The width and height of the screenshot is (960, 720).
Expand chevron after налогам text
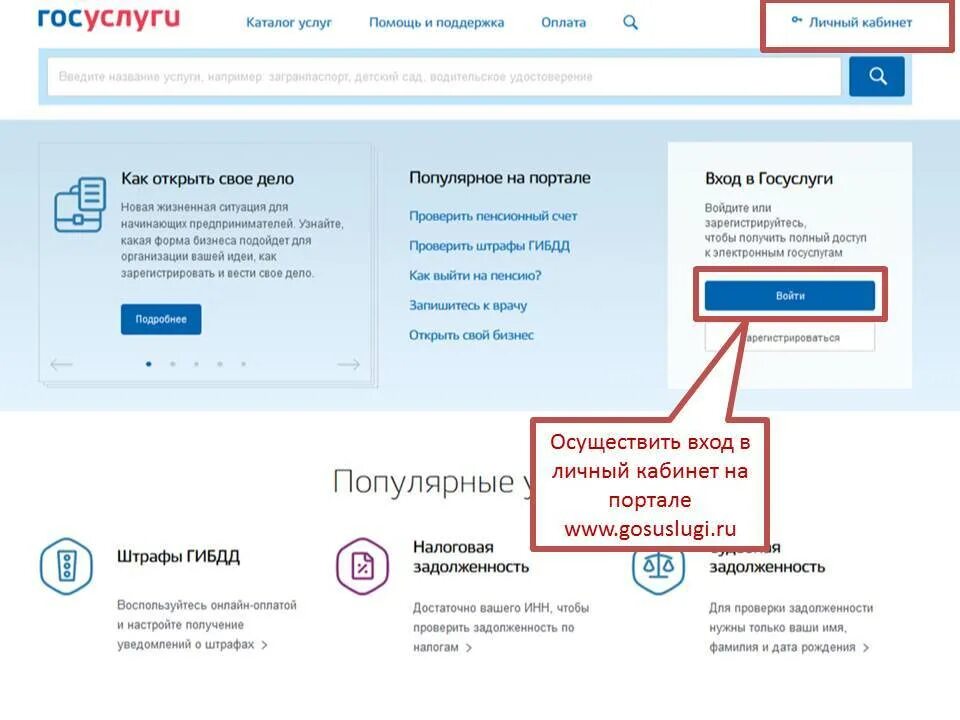tap(469, 648)
